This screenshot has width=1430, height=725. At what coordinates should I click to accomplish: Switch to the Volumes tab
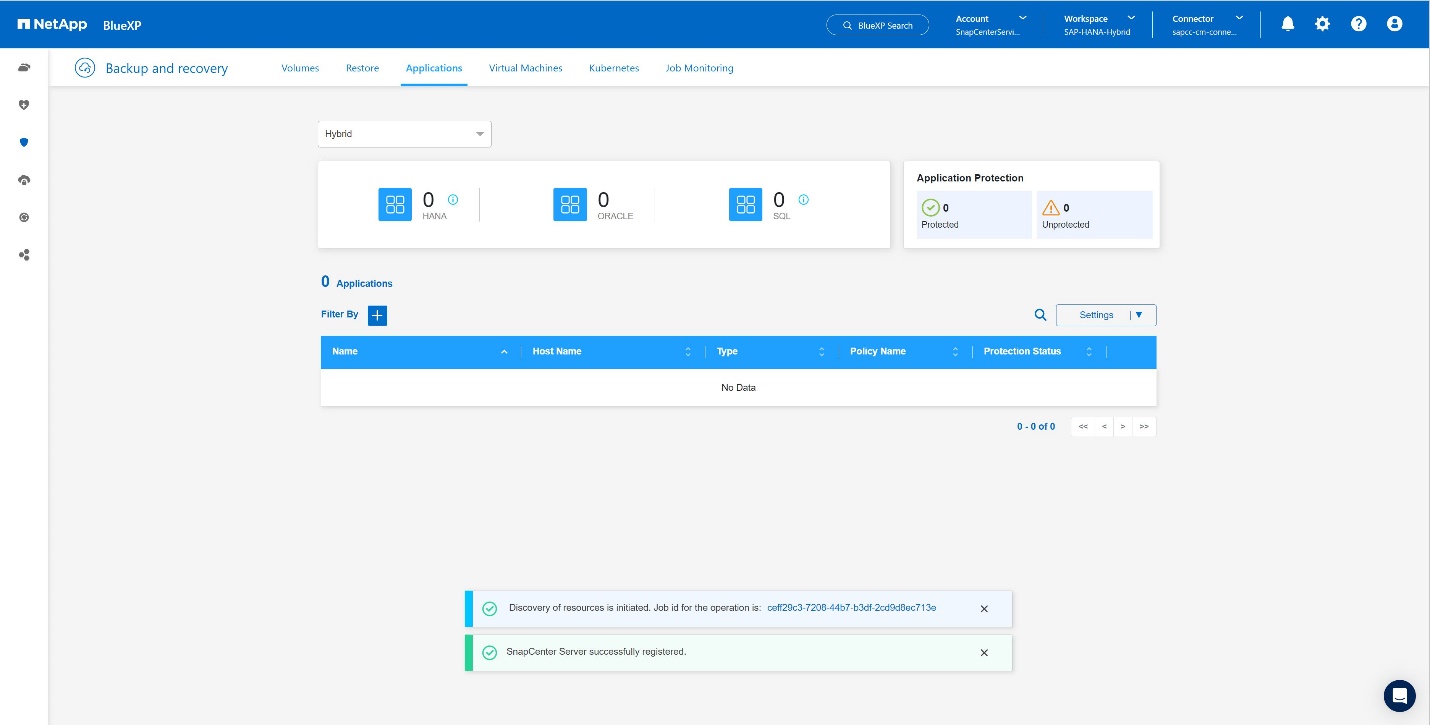(x=300, y=68)
